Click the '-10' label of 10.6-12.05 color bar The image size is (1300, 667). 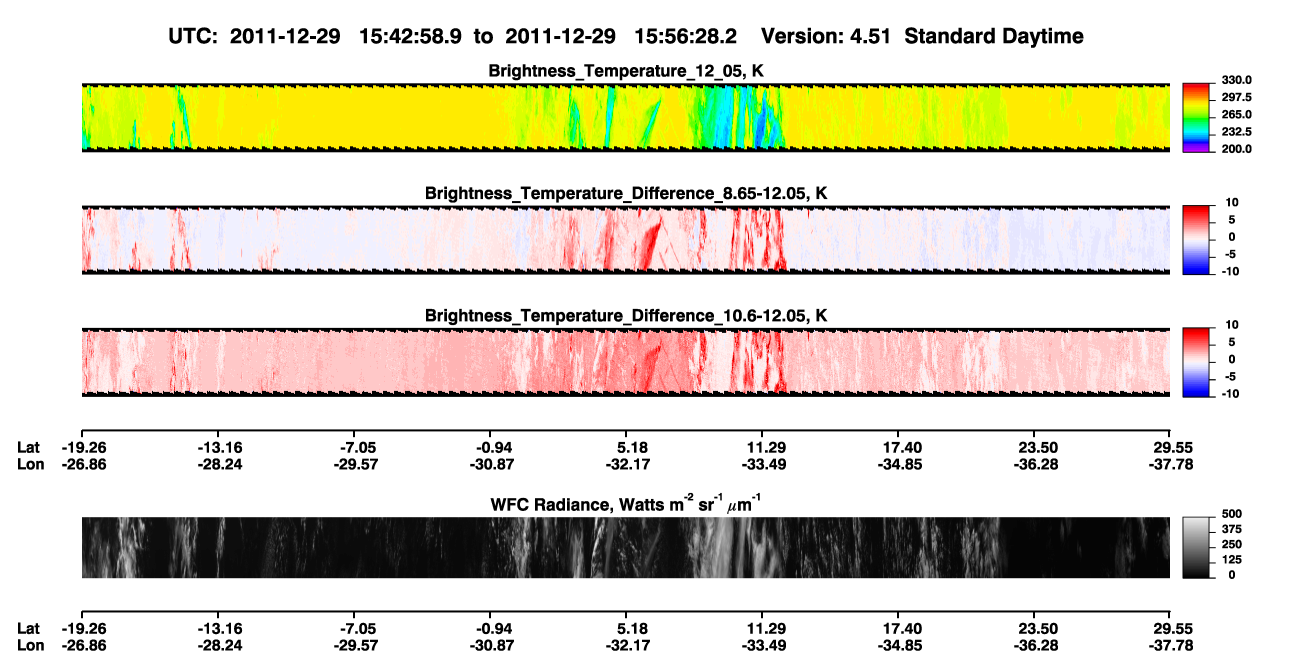[x=1230, y=393]
